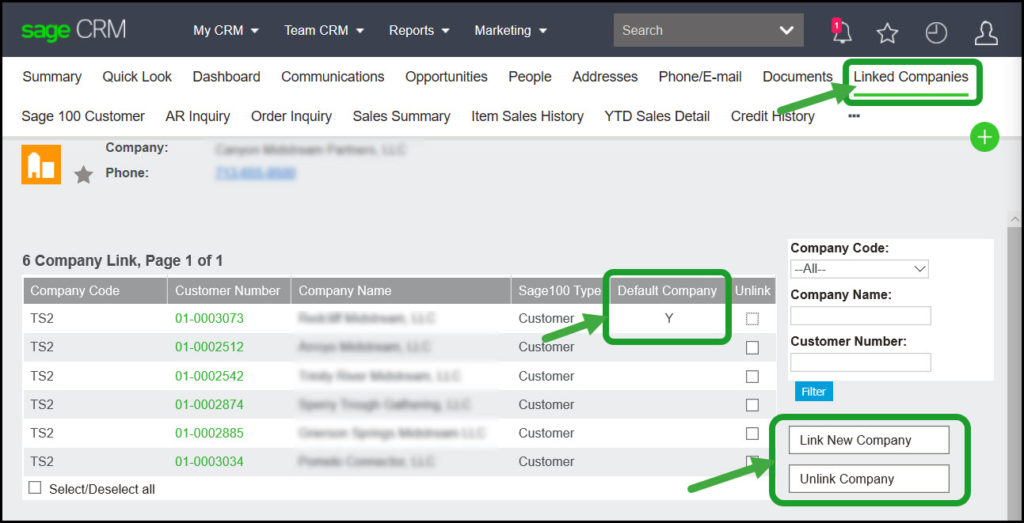Open the Dashboard tab
This screenshot has width=1024, height=523.
(226, 77)
